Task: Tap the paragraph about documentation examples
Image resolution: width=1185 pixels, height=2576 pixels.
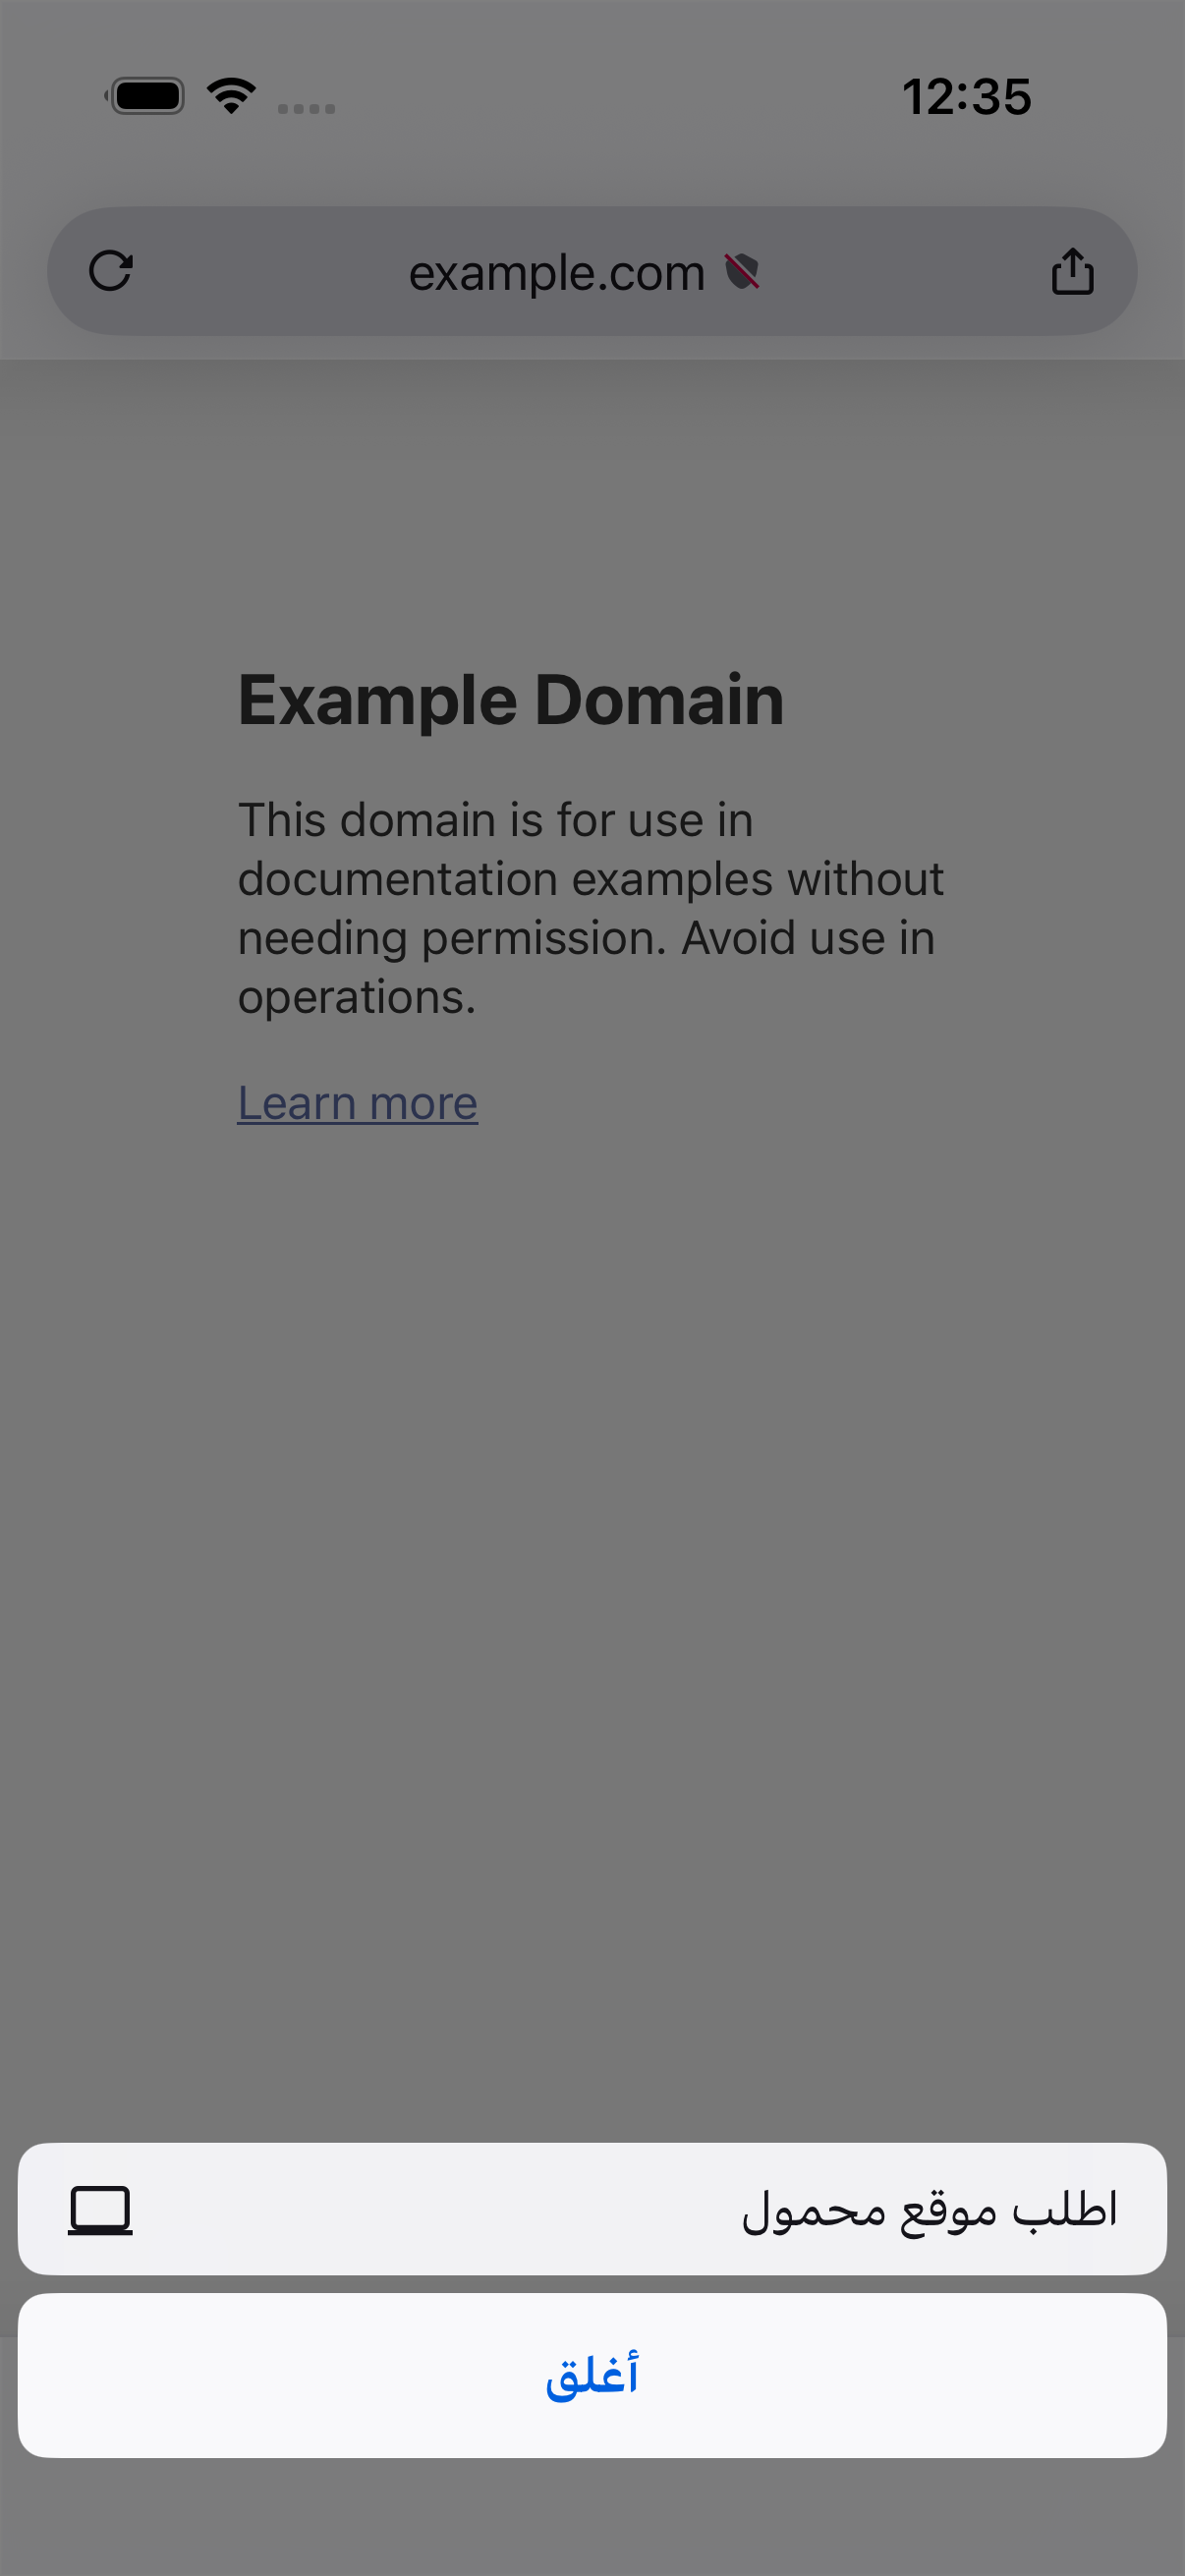Action: coord(590,908)
